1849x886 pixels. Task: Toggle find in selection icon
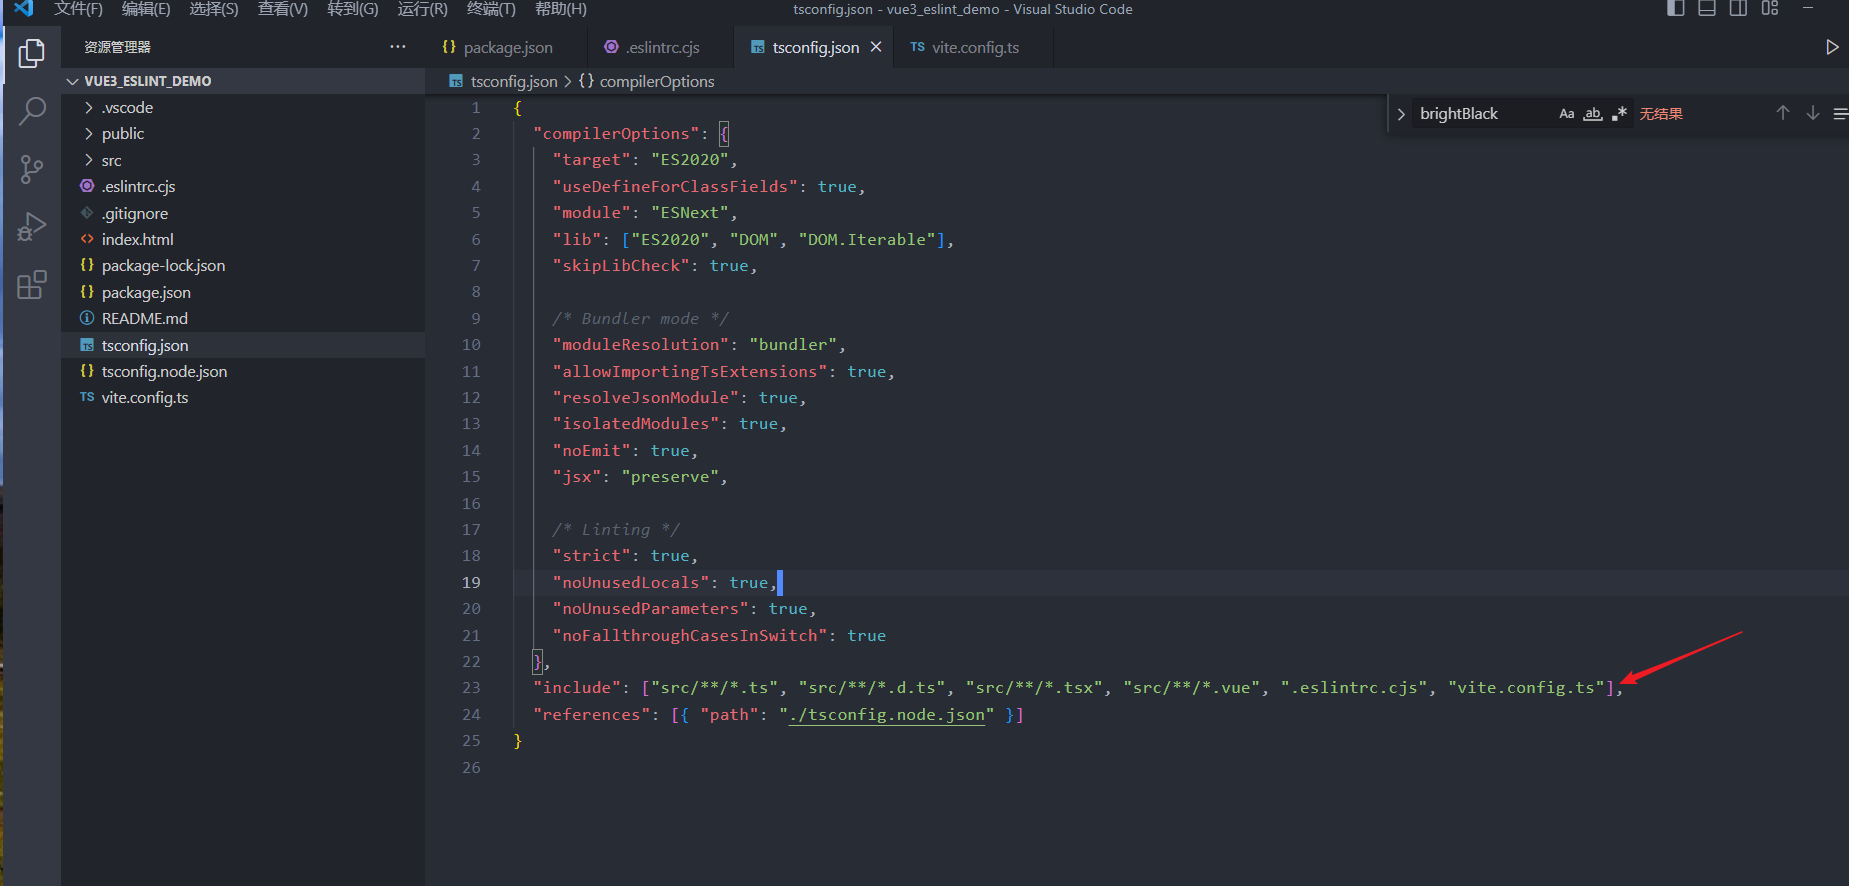[x=1840, y=114]
